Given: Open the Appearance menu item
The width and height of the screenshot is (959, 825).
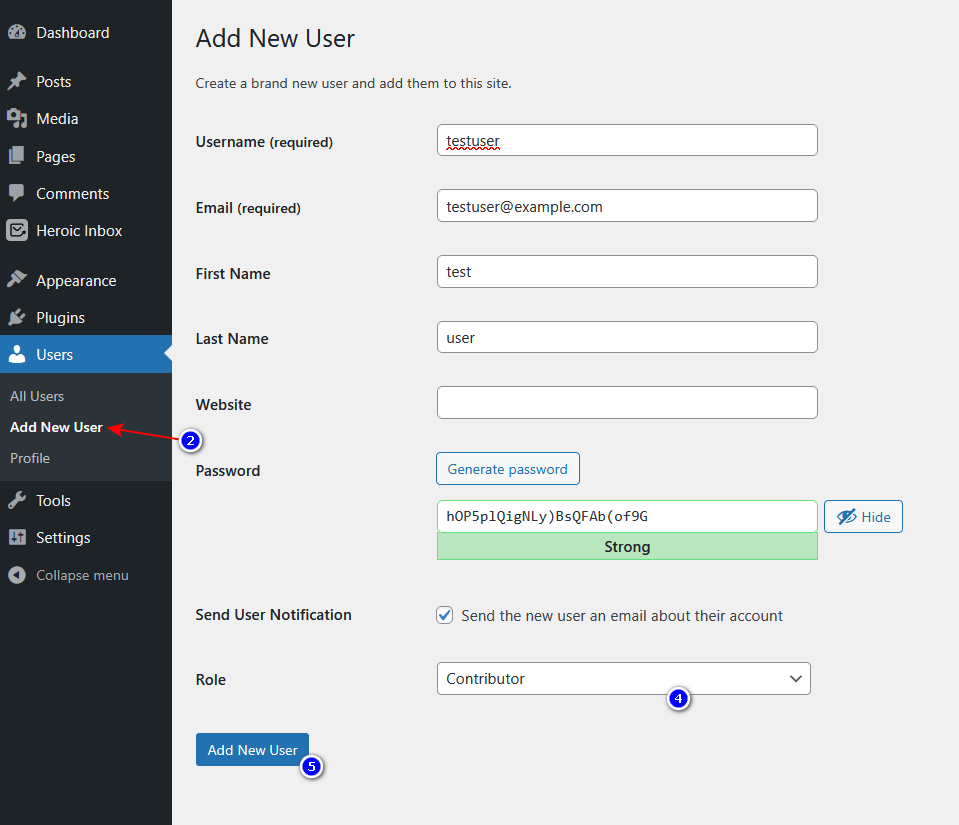Looking at the screenshot, I should [x=76, y=280].
